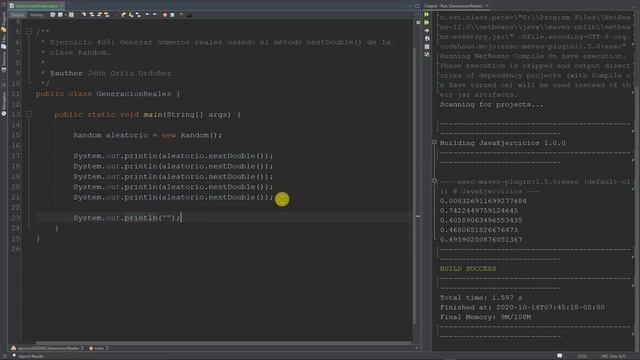Close the Output Run tab

[487, 6]
